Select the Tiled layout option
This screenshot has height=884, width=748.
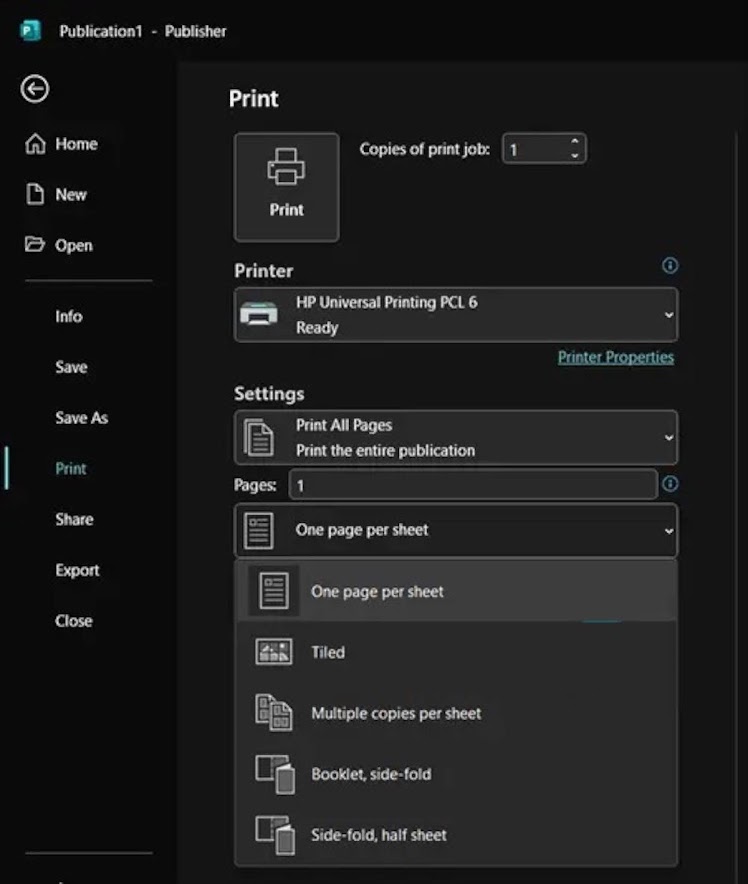click(x=456, y=652)
